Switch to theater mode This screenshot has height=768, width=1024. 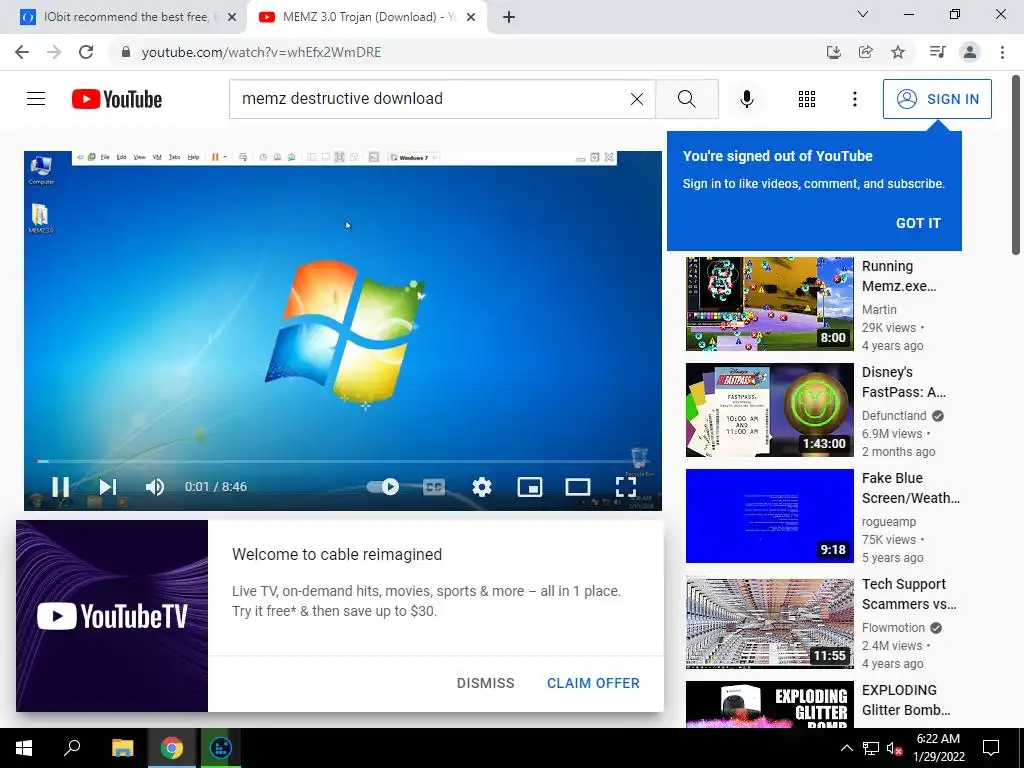(x=578, y=487)
